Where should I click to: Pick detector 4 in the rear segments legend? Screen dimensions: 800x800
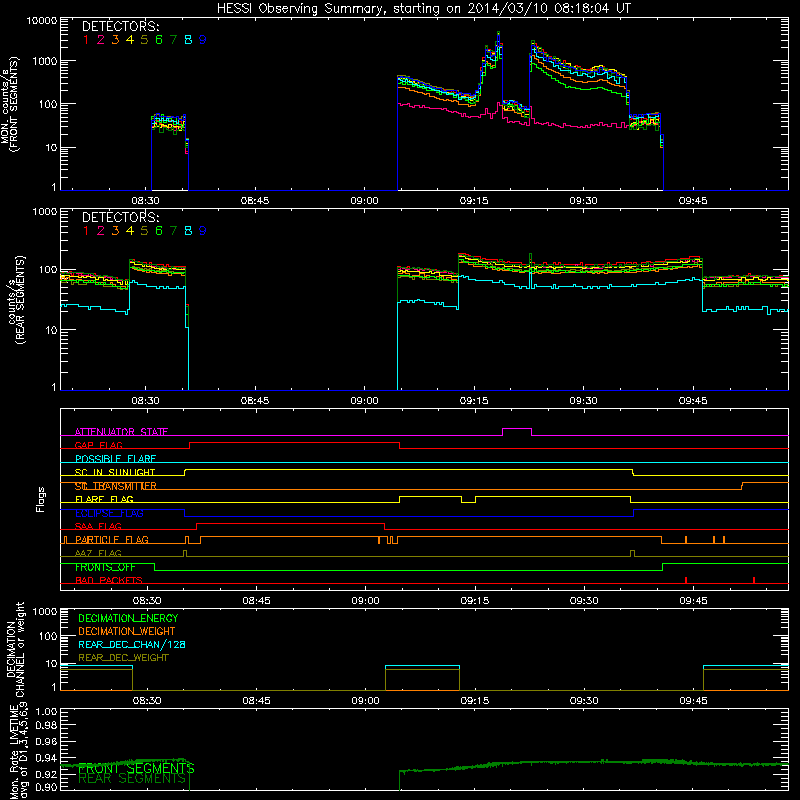click(130, 231)
